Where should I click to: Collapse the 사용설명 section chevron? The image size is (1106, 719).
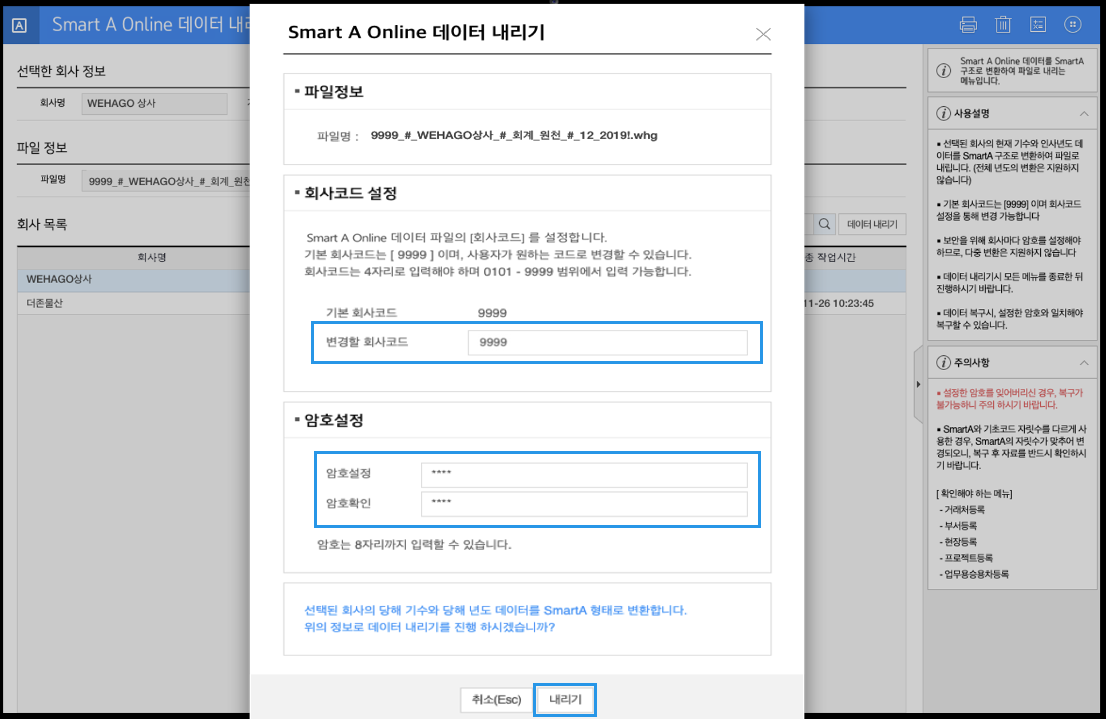click(x=1084, y=114)
